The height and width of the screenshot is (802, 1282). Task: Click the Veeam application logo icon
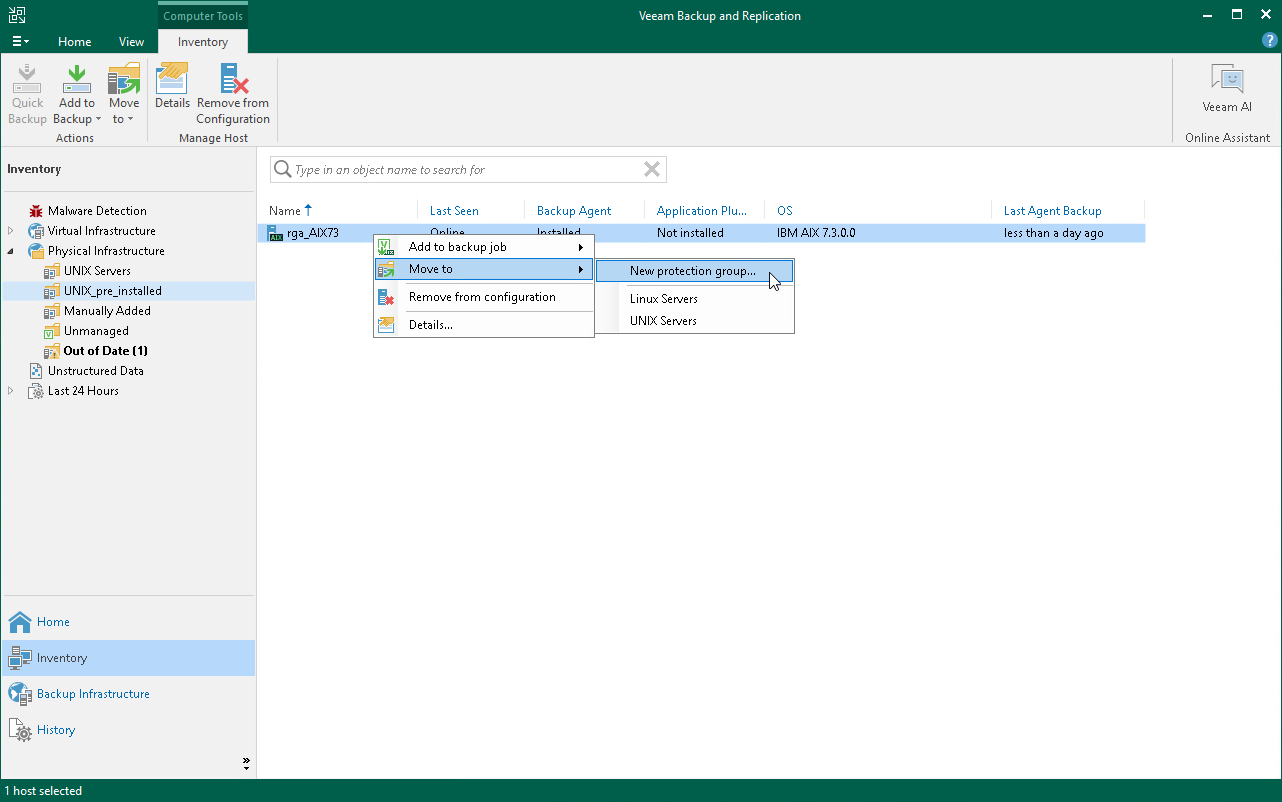17,15
